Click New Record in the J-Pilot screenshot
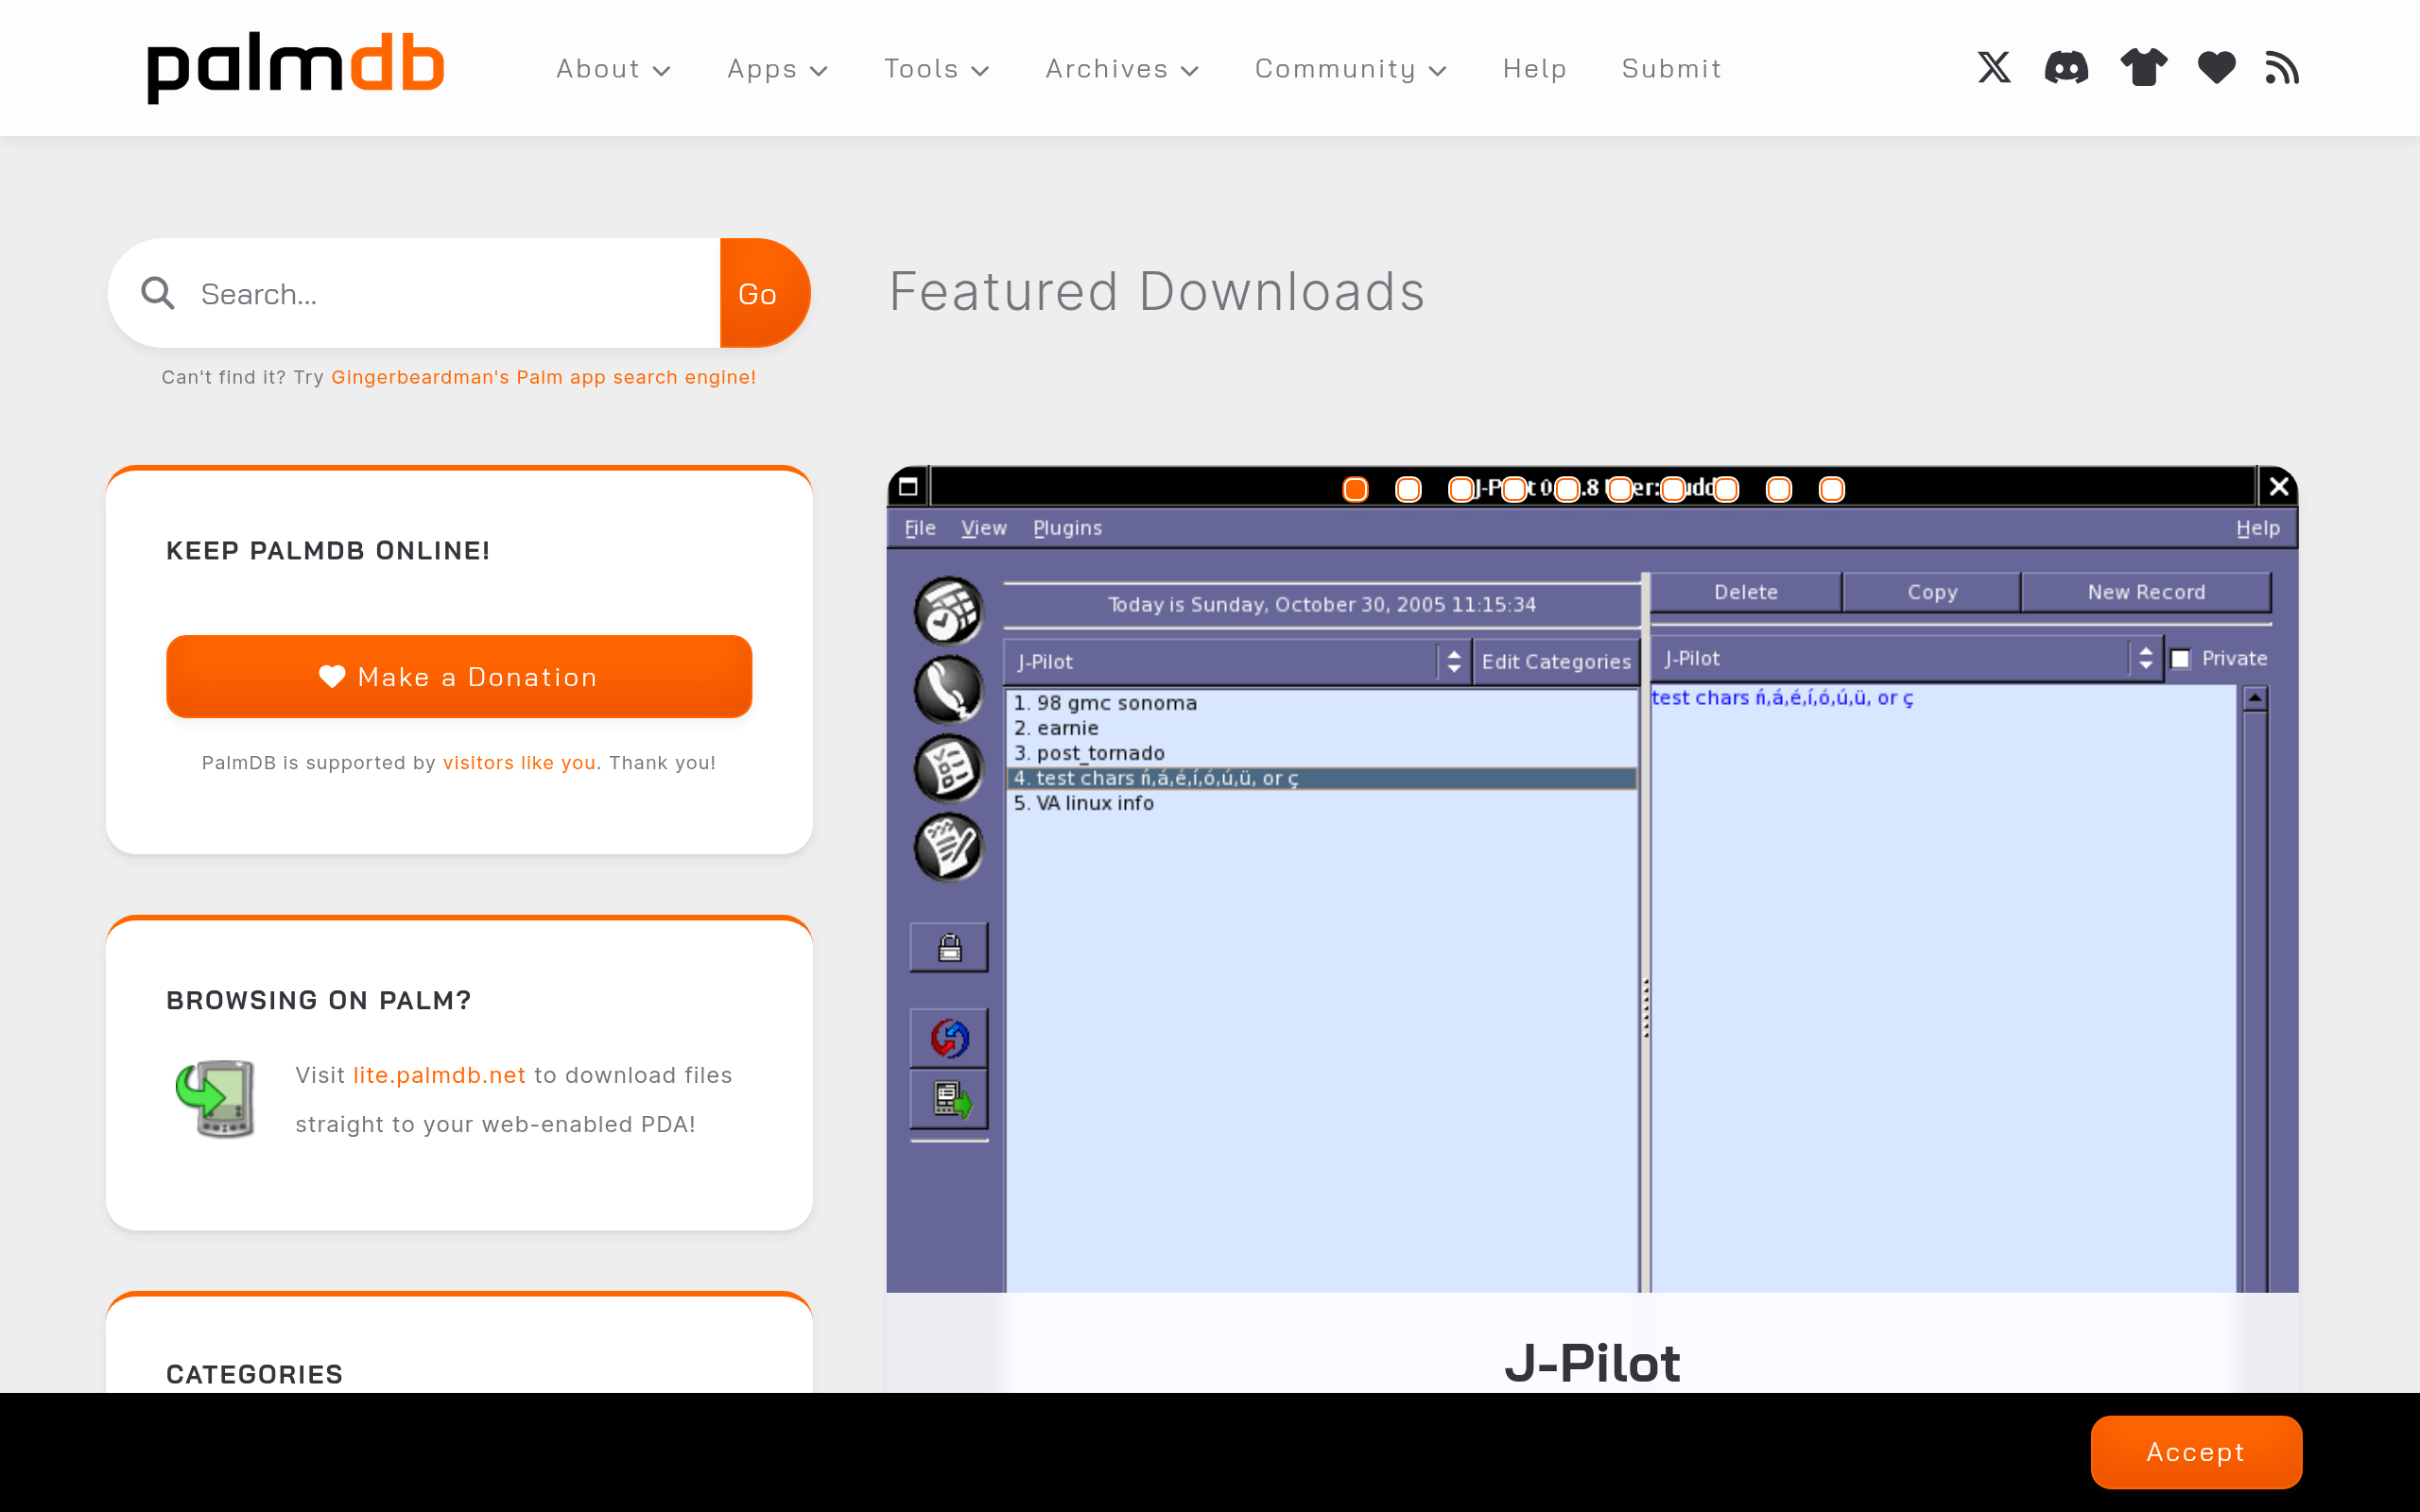The width and height of the screenshot is (2420, 1512). point(2146,592)
